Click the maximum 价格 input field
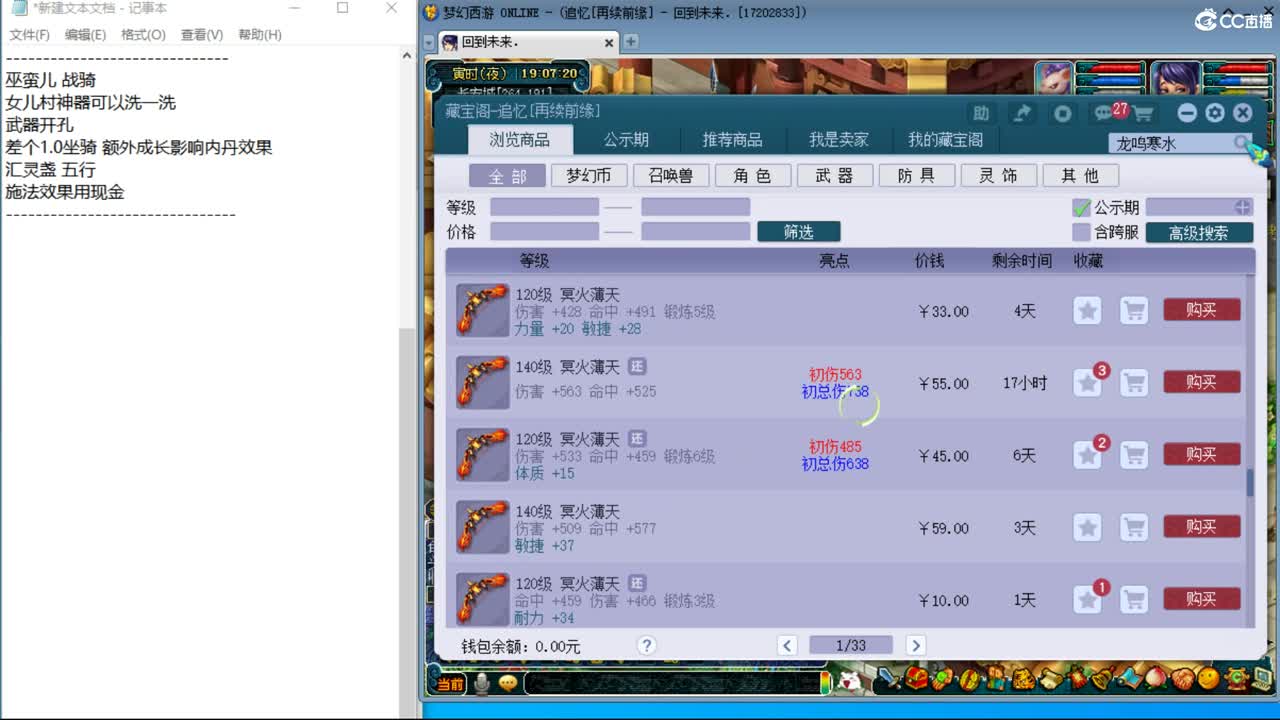 [x=696, y=231]
